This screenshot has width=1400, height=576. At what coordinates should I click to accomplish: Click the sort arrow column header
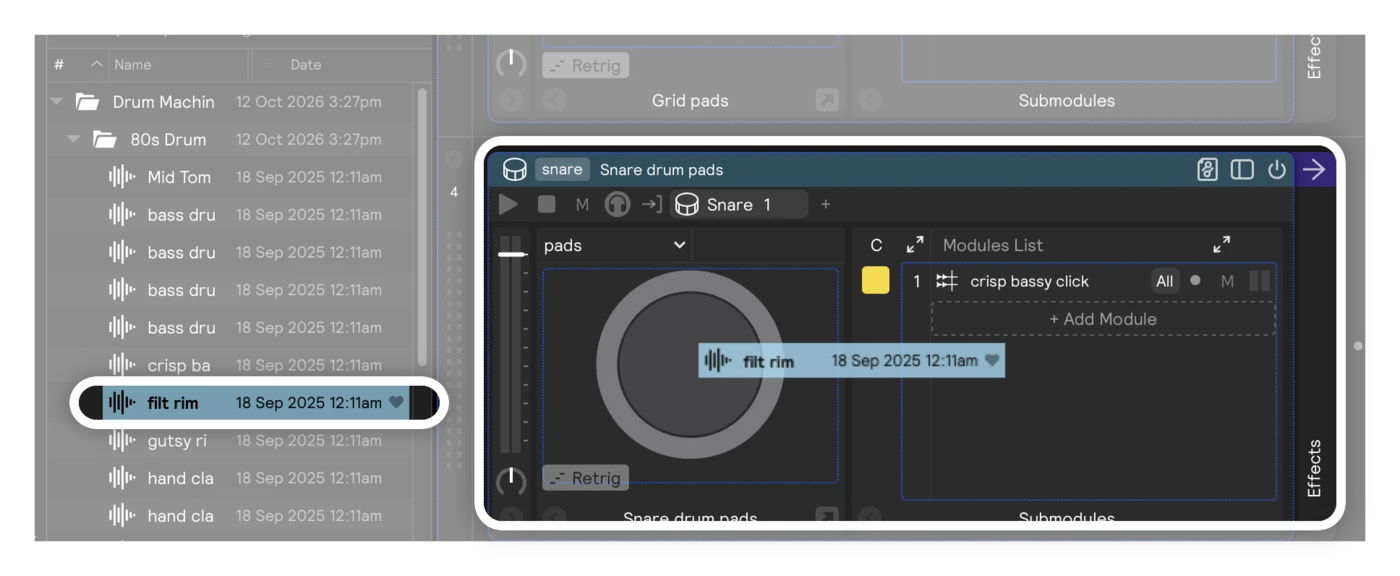(x=96, y=64)
